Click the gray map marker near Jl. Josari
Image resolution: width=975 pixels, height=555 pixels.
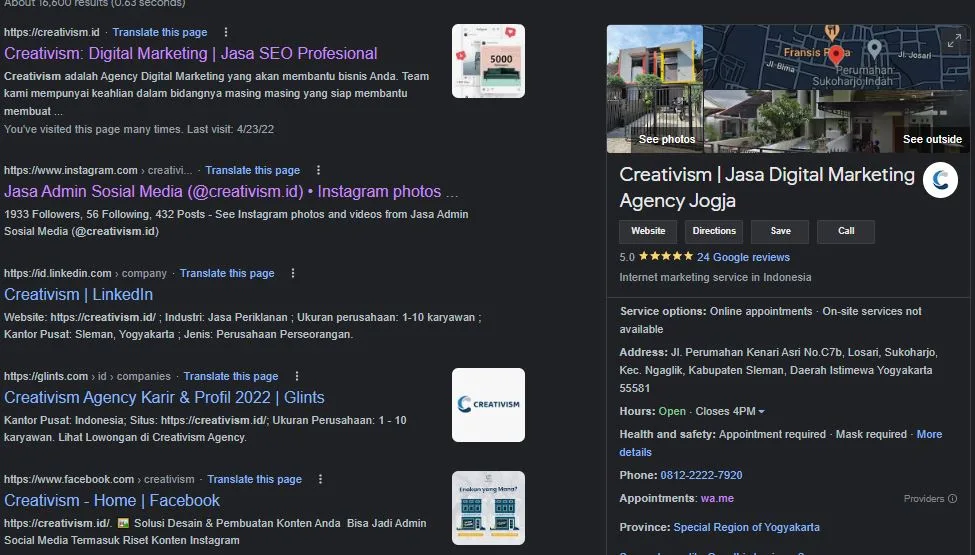tap(874, 48)
